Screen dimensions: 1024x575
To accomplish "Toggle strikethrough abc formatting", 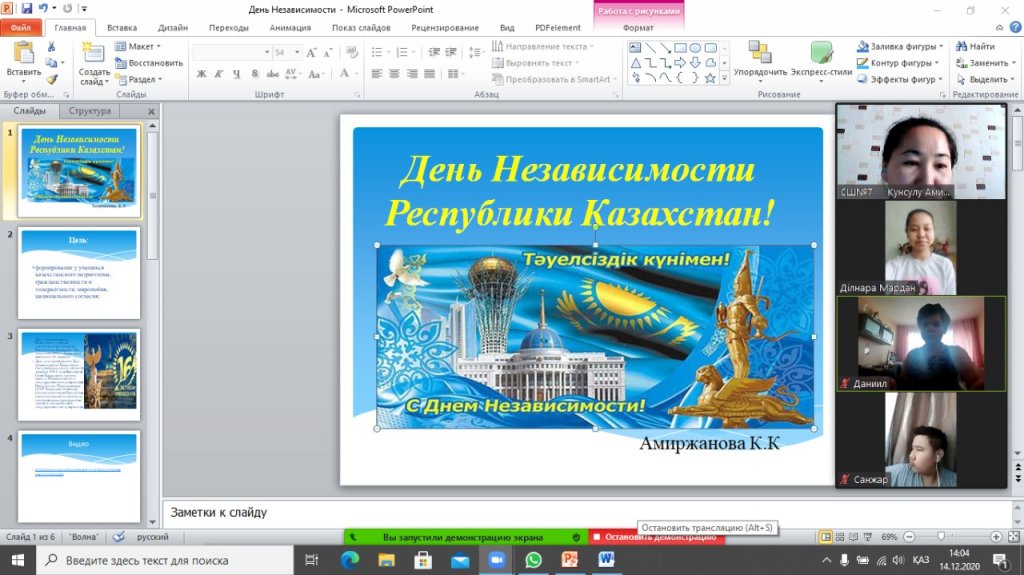I will coord(272,74).
